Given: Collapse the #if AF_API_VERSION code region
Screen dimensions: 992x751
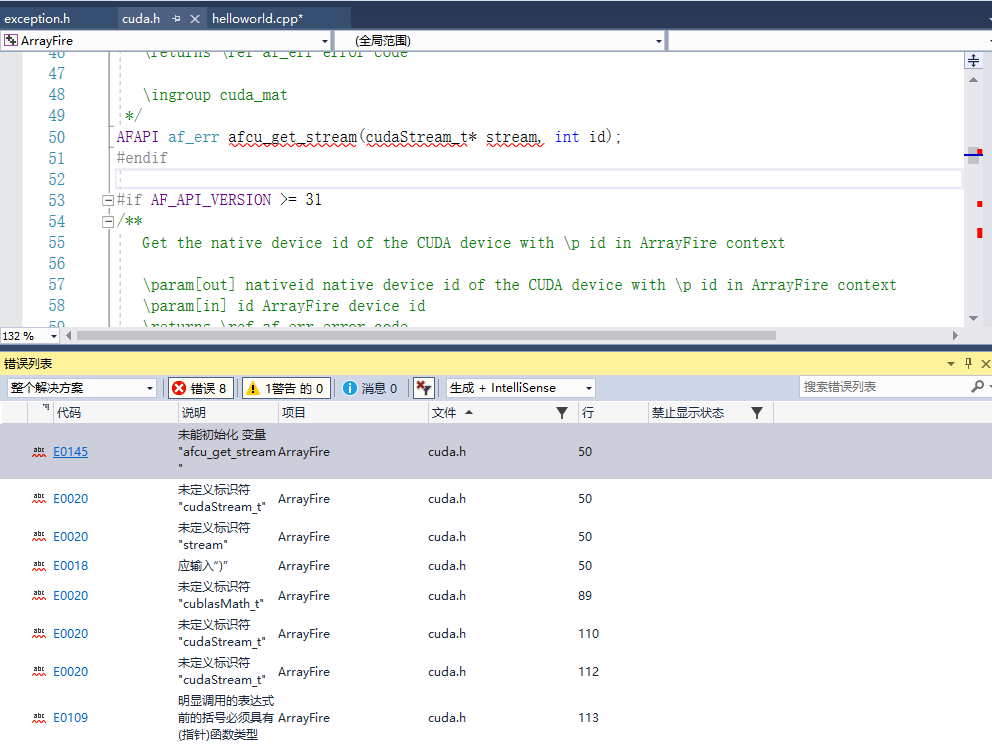Looking at the screenshot, I should (107, 199).
